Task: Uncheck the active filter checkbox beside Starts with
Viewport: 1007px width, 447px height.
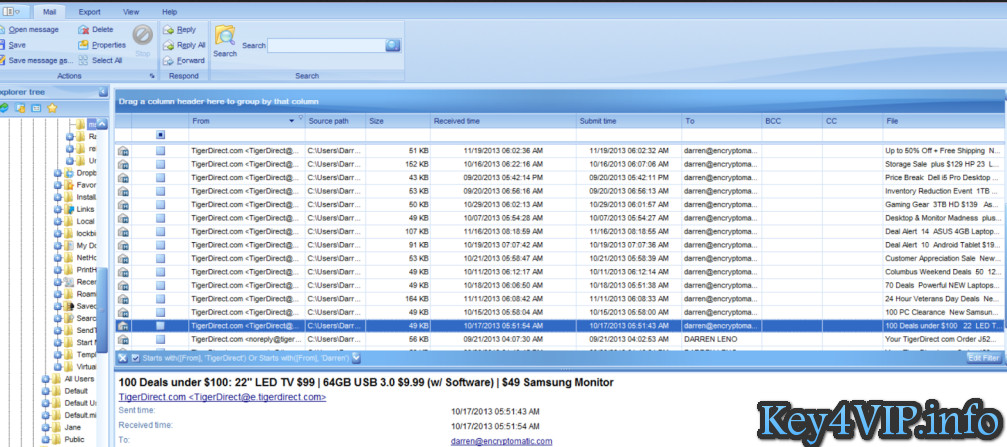Action: click(x=136, y=358)
